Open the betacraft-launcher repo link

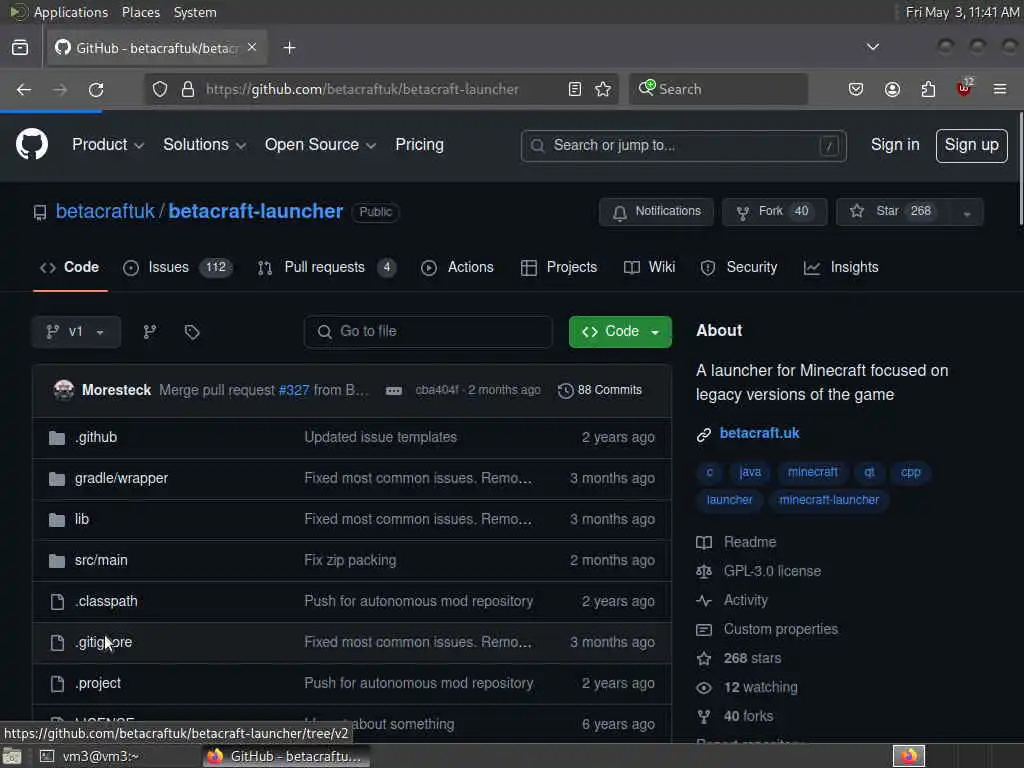(255, 212)
